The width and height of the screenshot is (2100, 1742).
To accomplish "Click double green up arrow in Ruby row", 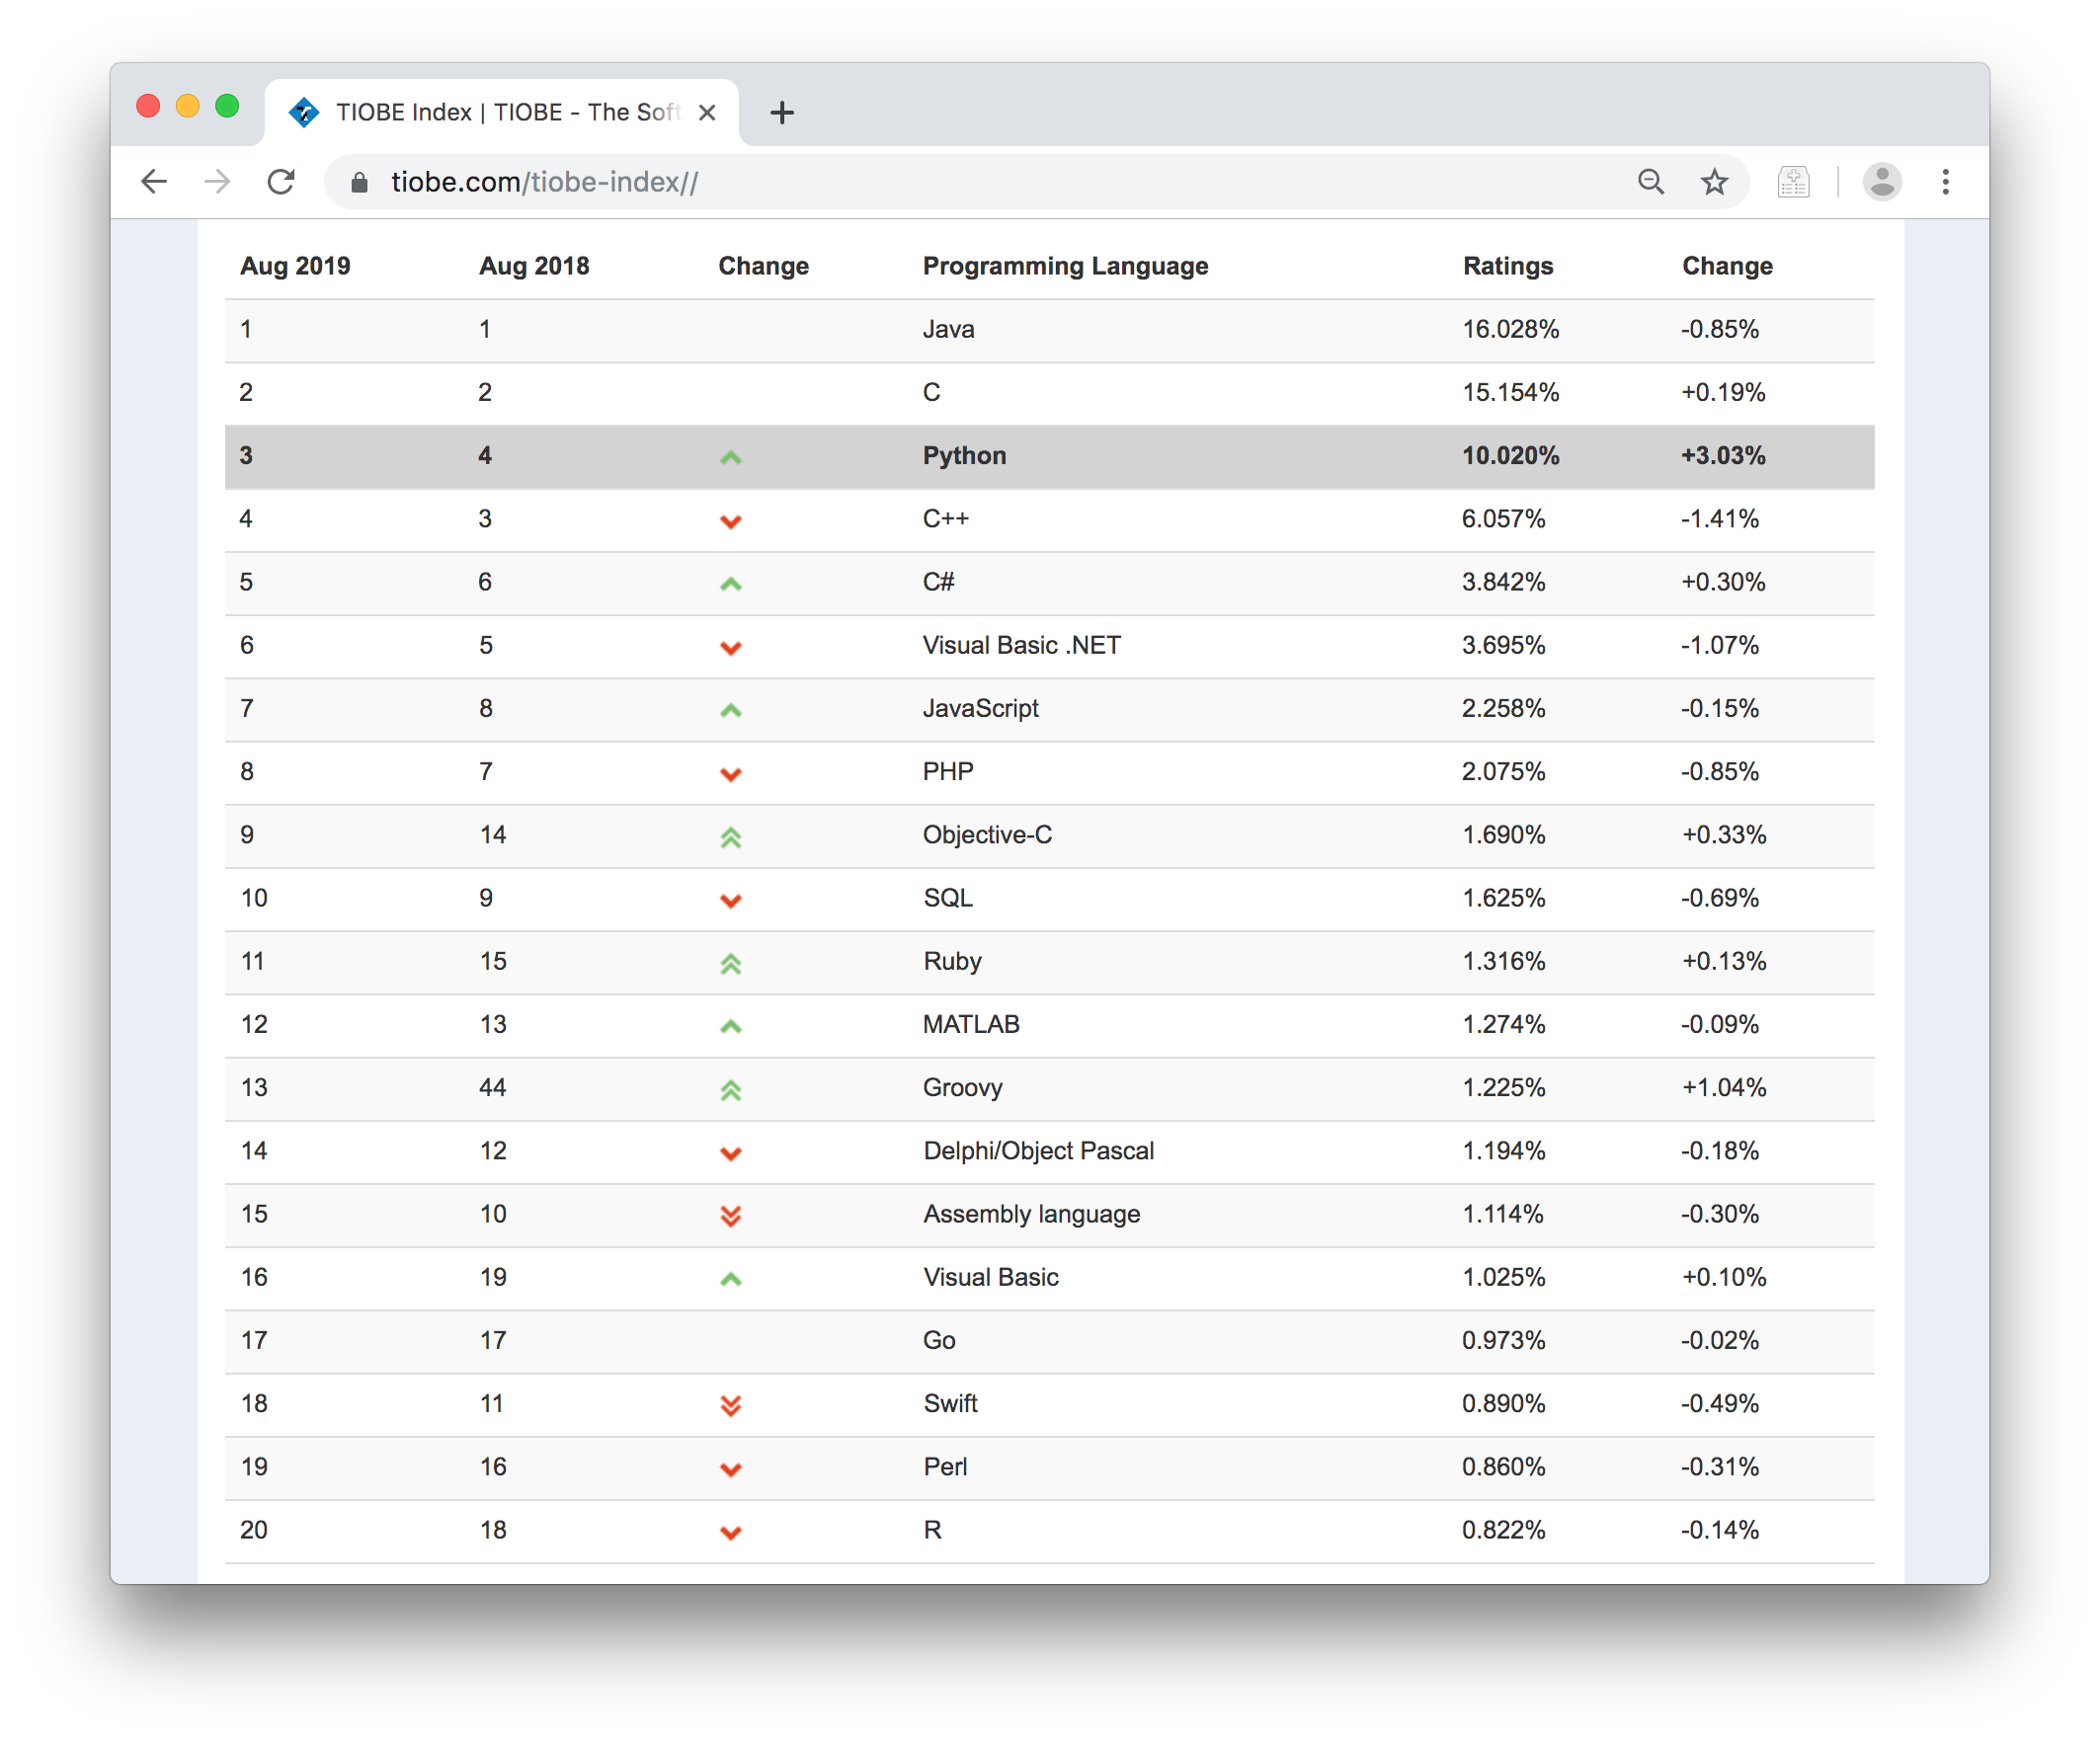I will pyautogui.click(x=731, y=963).
